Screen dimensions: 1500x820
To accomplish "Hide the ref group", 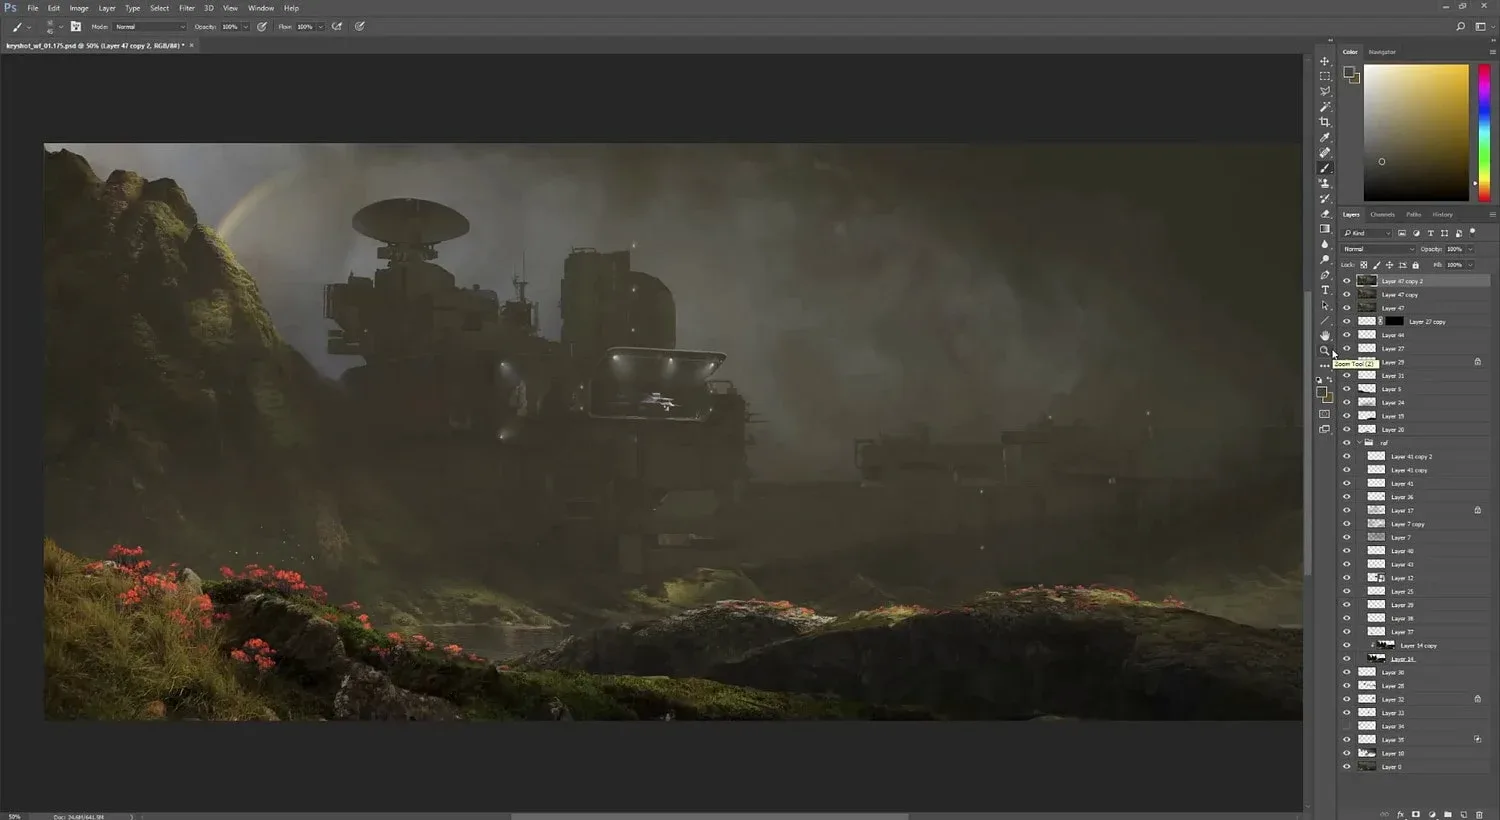I will point(1346,443).
